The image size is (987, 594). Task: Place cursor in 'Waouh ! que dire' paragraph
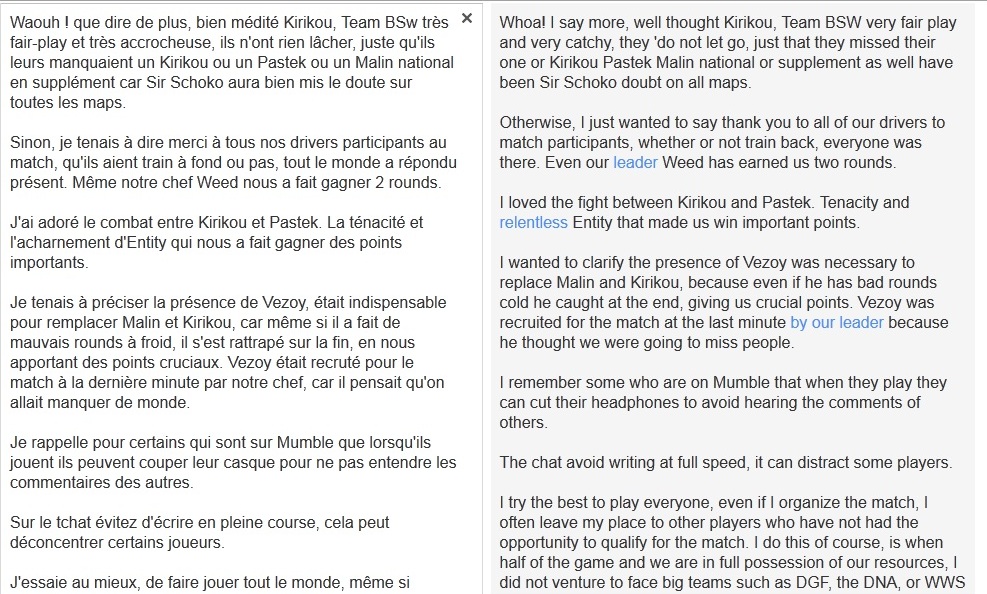pos(232,62)
